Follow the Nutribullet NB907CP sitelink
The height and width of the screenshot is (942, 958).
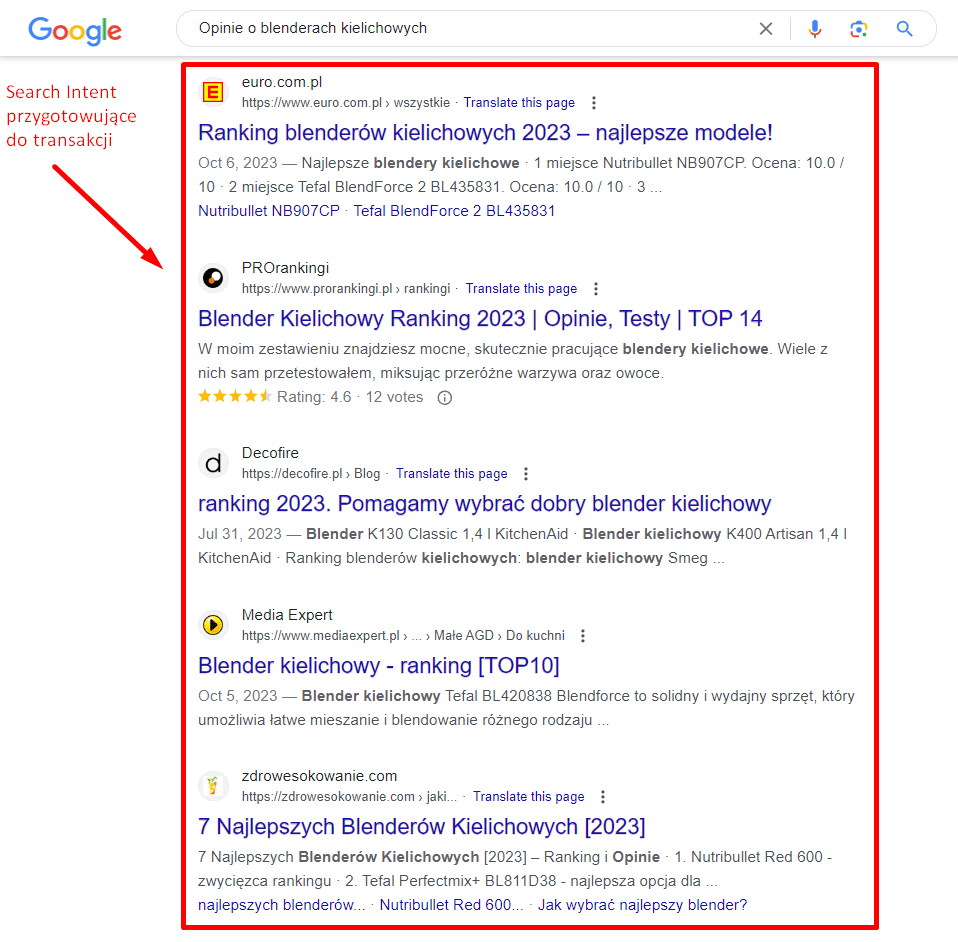(x=269, y=211)
